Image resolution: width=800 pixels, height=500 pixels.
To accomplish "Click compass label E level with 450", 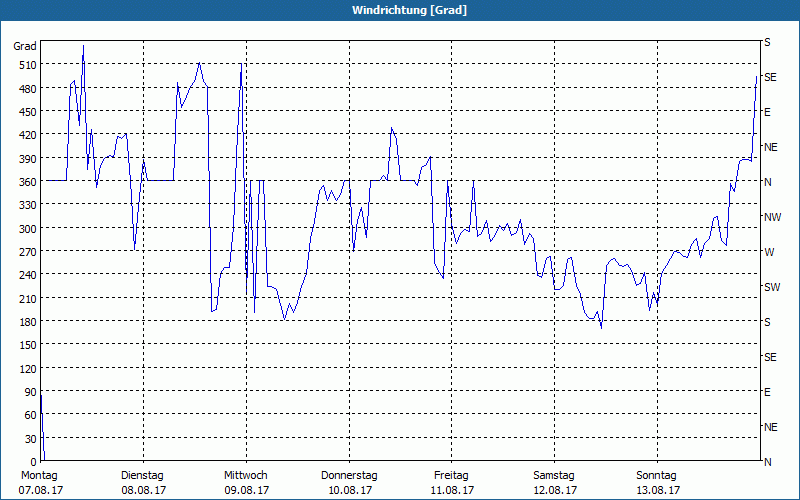I will [767, 112].
